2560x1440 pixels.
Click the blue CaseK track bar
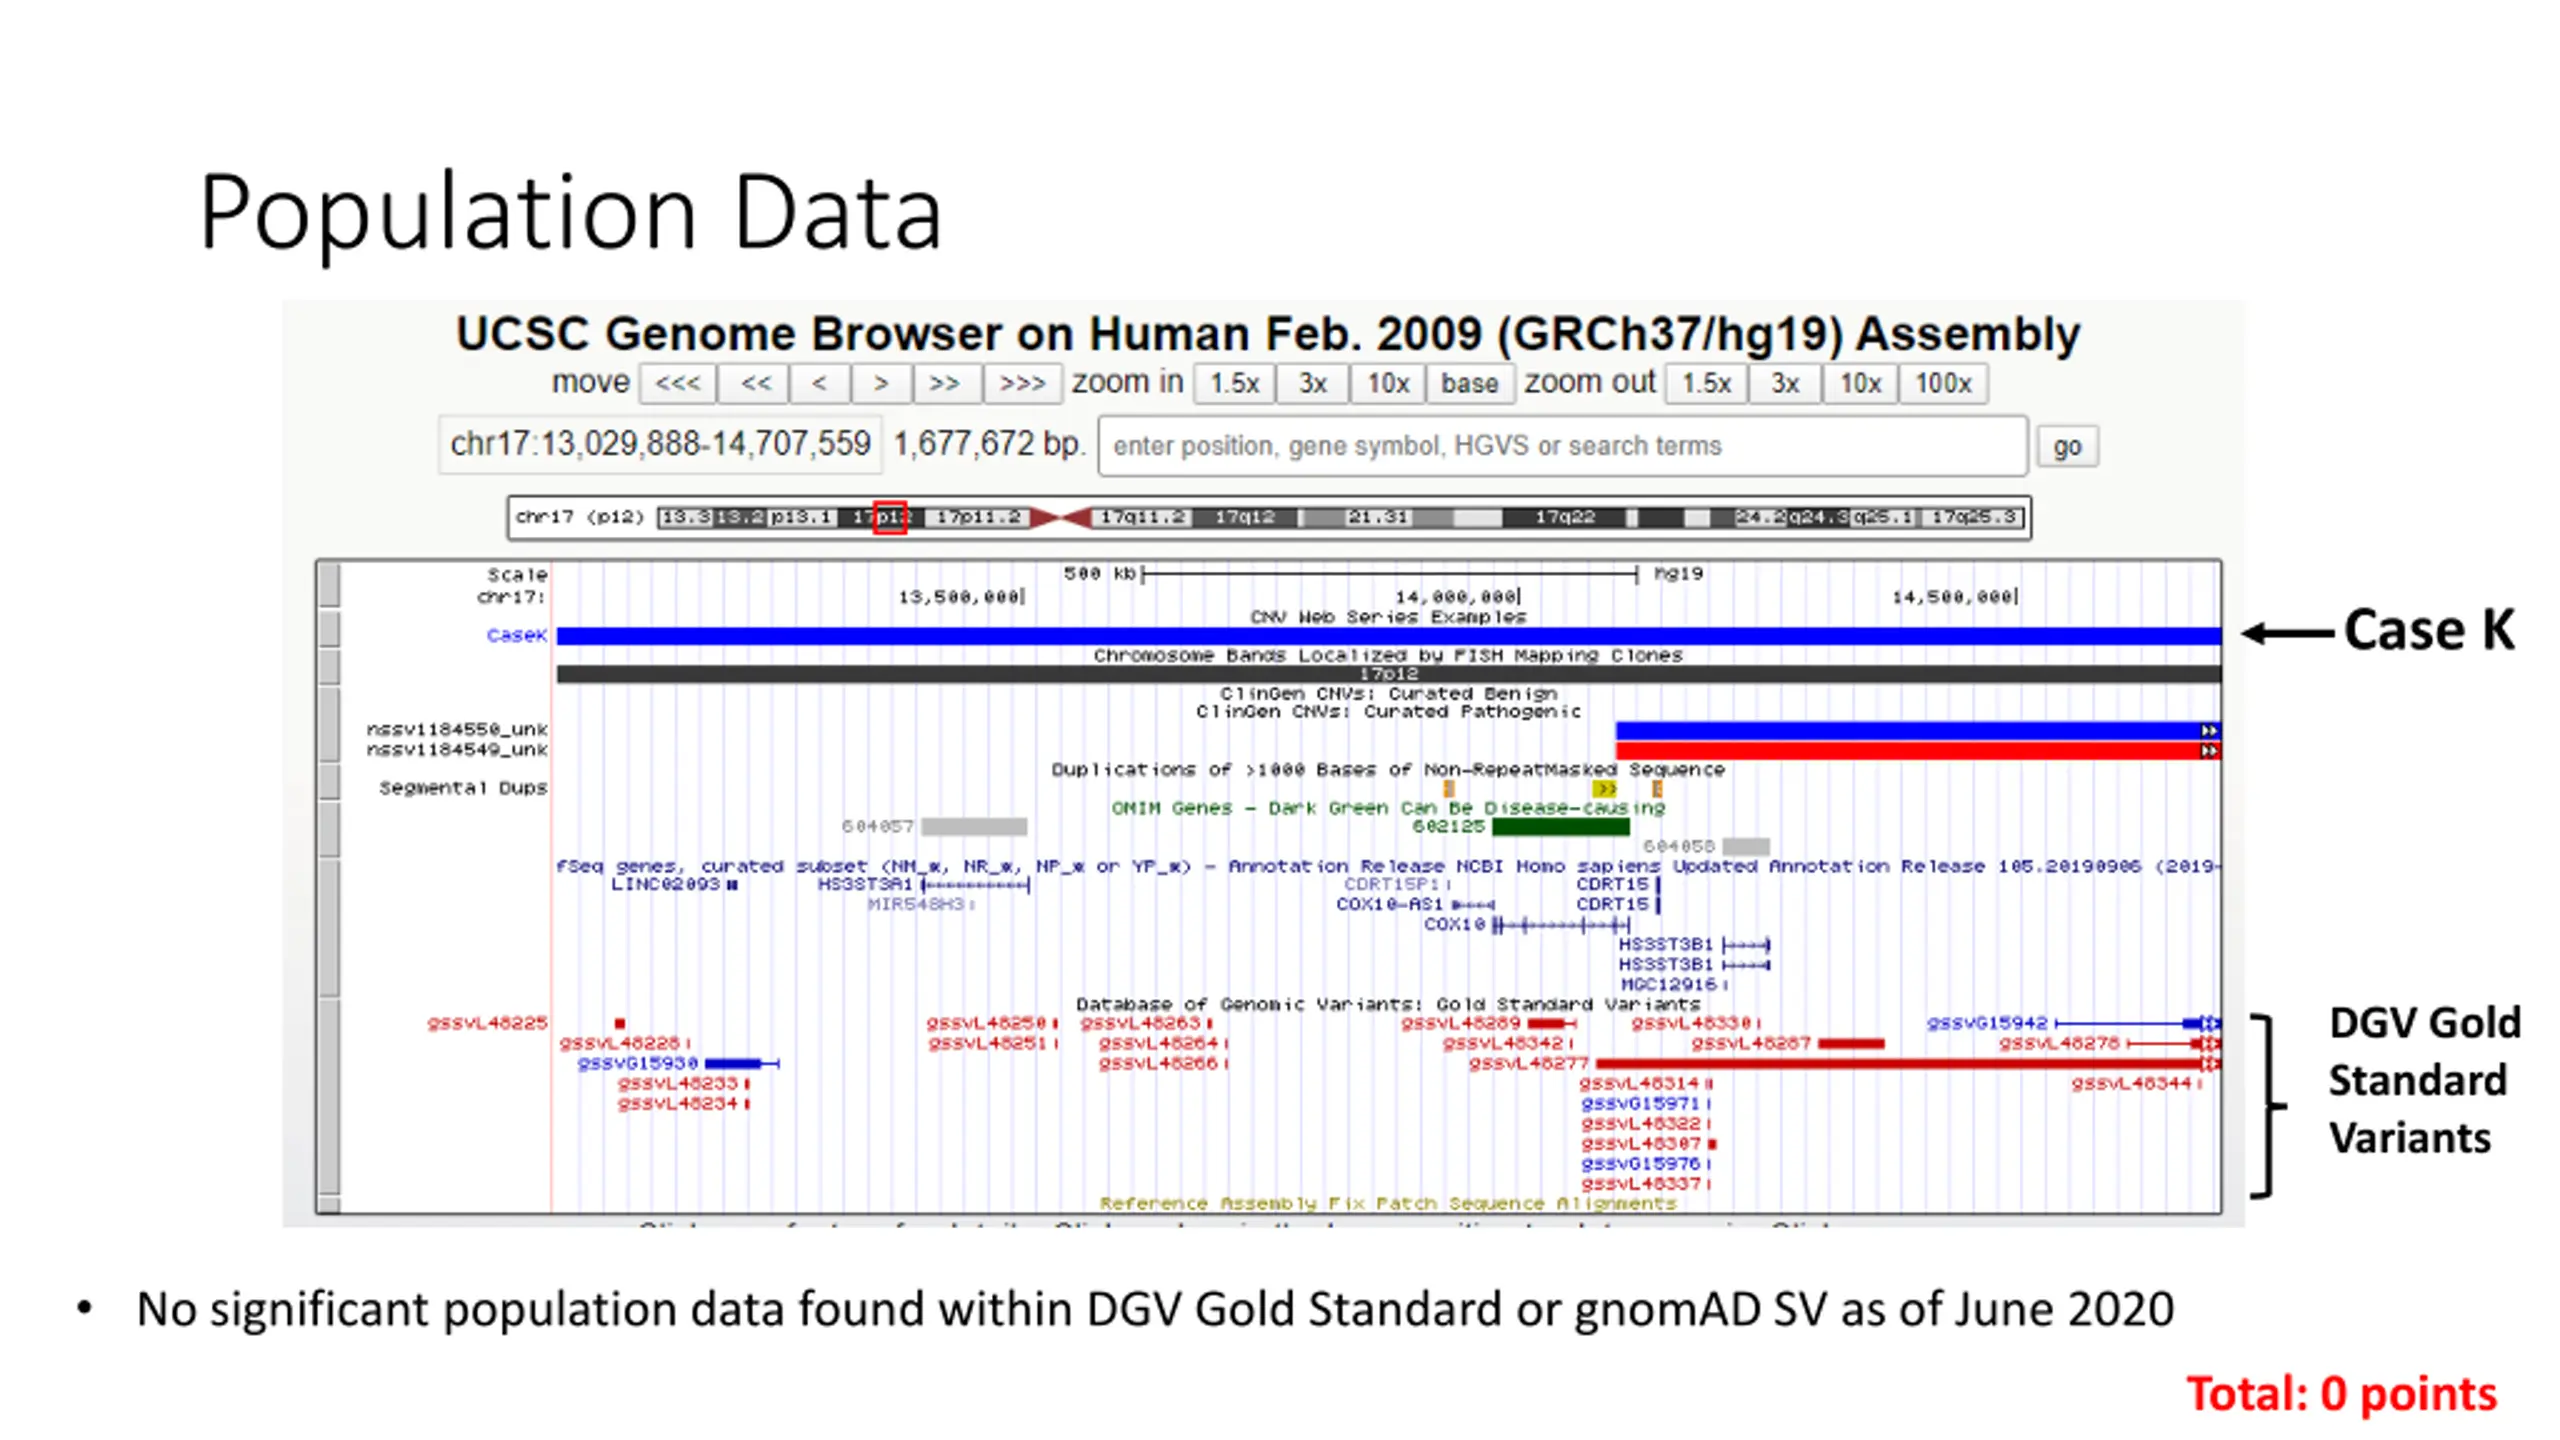pos(1388,636)
